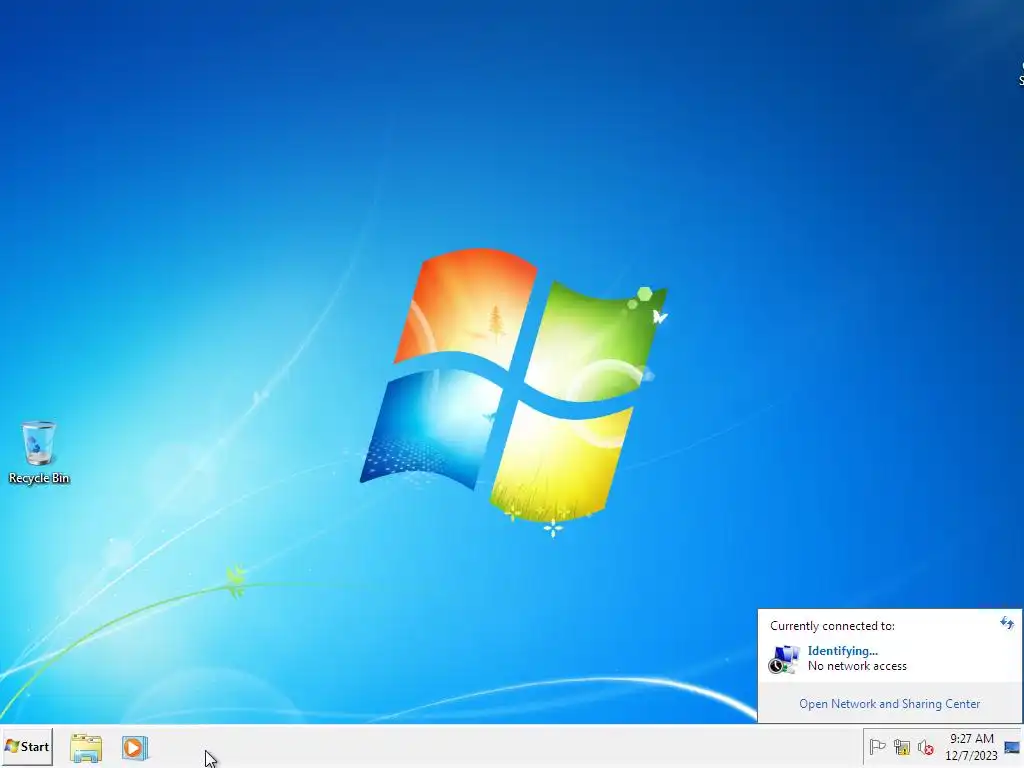This screenshot has width=1024, height=768.
Task: Open the Action Center flag icon
Action: click(x=877, y=746)
